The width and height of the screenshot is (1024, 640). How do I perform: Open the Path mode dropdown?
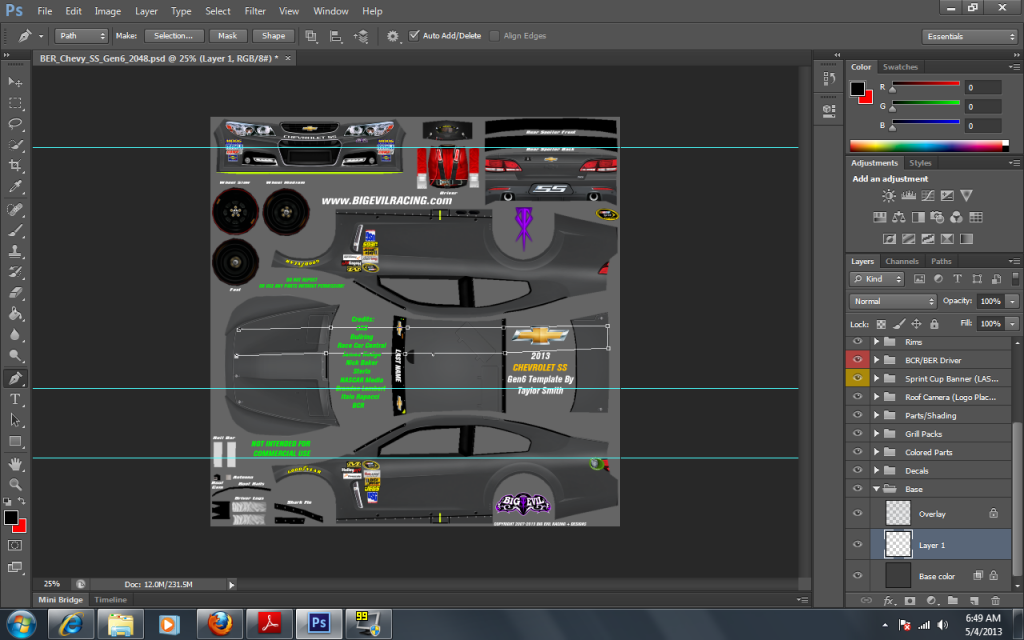pos(81,36)
